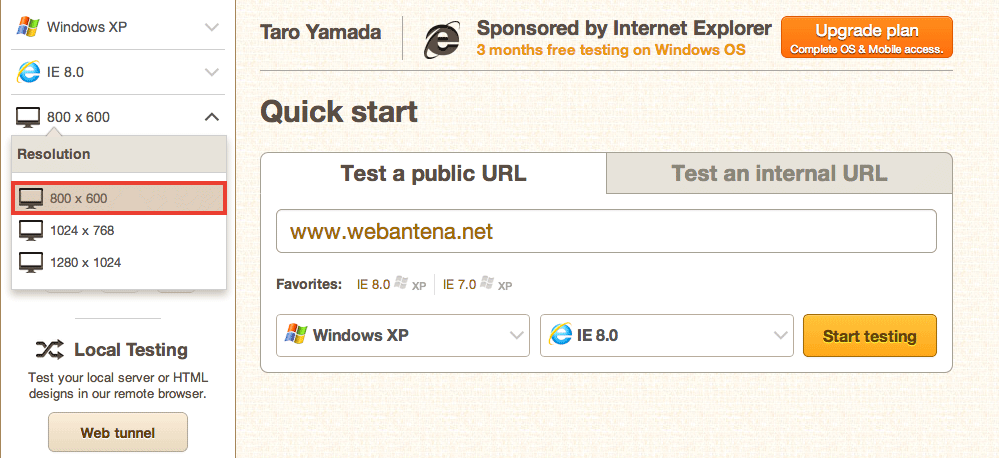Click the monitor icon beside sidebar 800 x 600
Screen dimensions: 999x458
pyautogui.click(x=28, y=117)
